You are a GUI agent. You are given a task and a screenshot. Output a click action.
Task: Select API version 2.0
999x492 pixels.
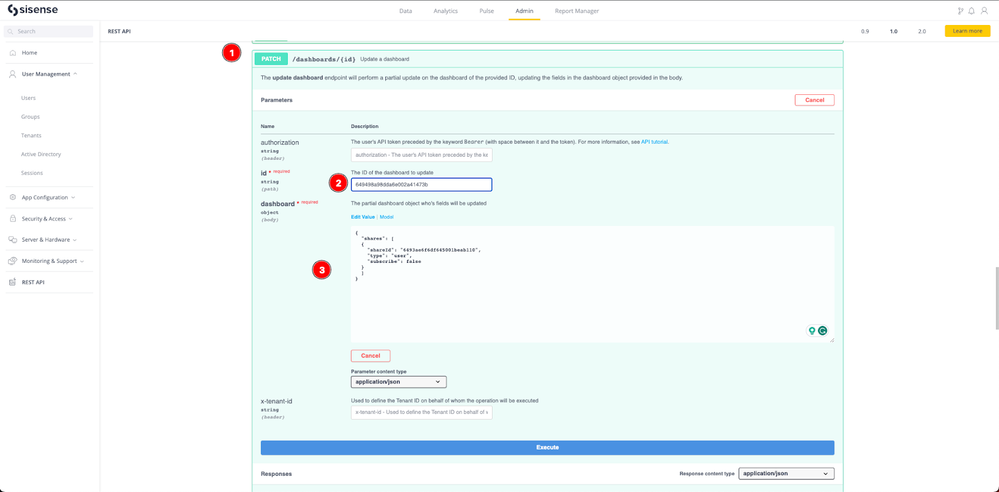tap(922, 31)
